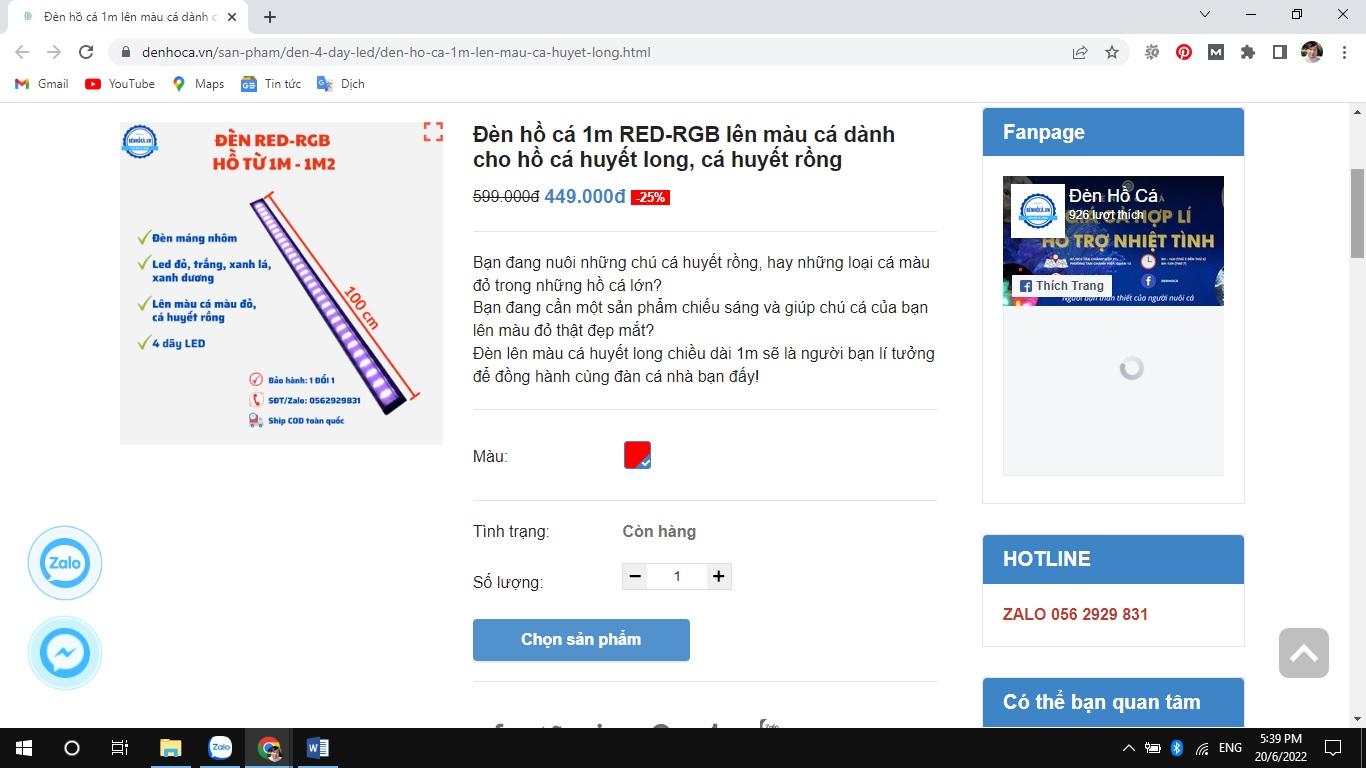Click the scroll-to-top arrow button
The width and height of the screenshot is (1366, 768).
click(1303, 653)
